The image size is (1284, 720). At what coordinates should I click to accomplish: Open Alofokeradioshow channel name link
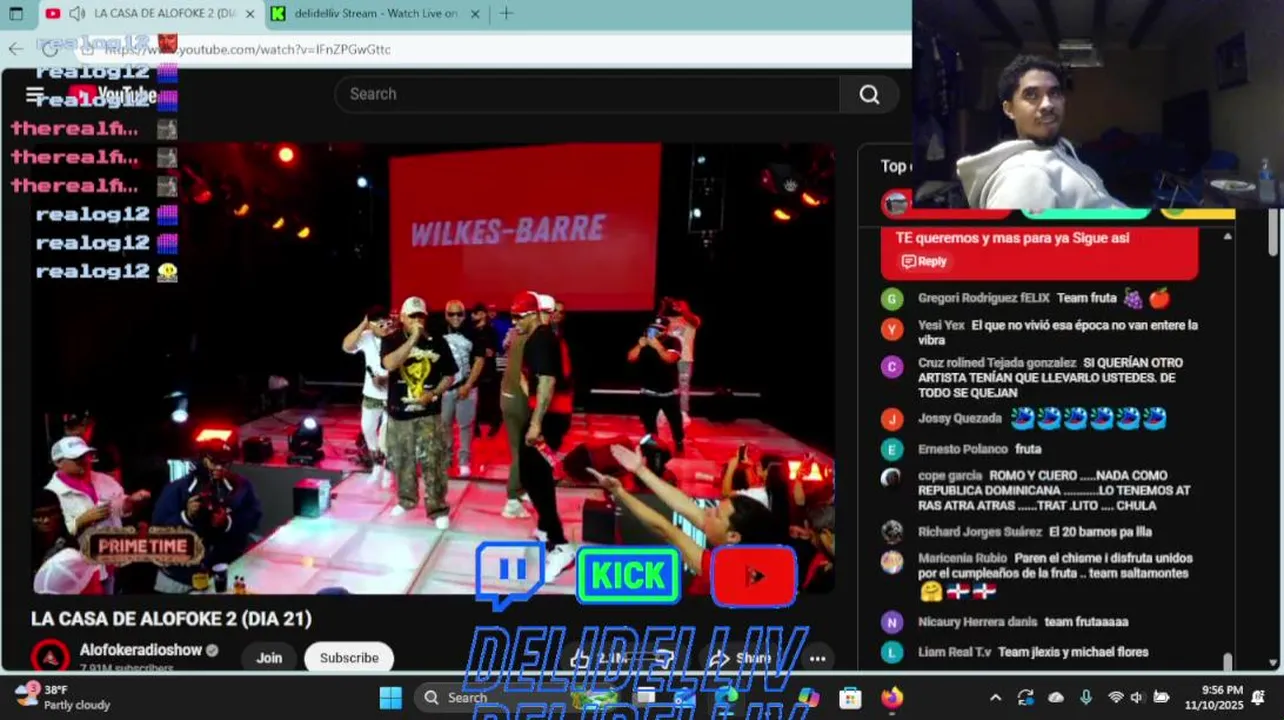[x=140, y=650]
